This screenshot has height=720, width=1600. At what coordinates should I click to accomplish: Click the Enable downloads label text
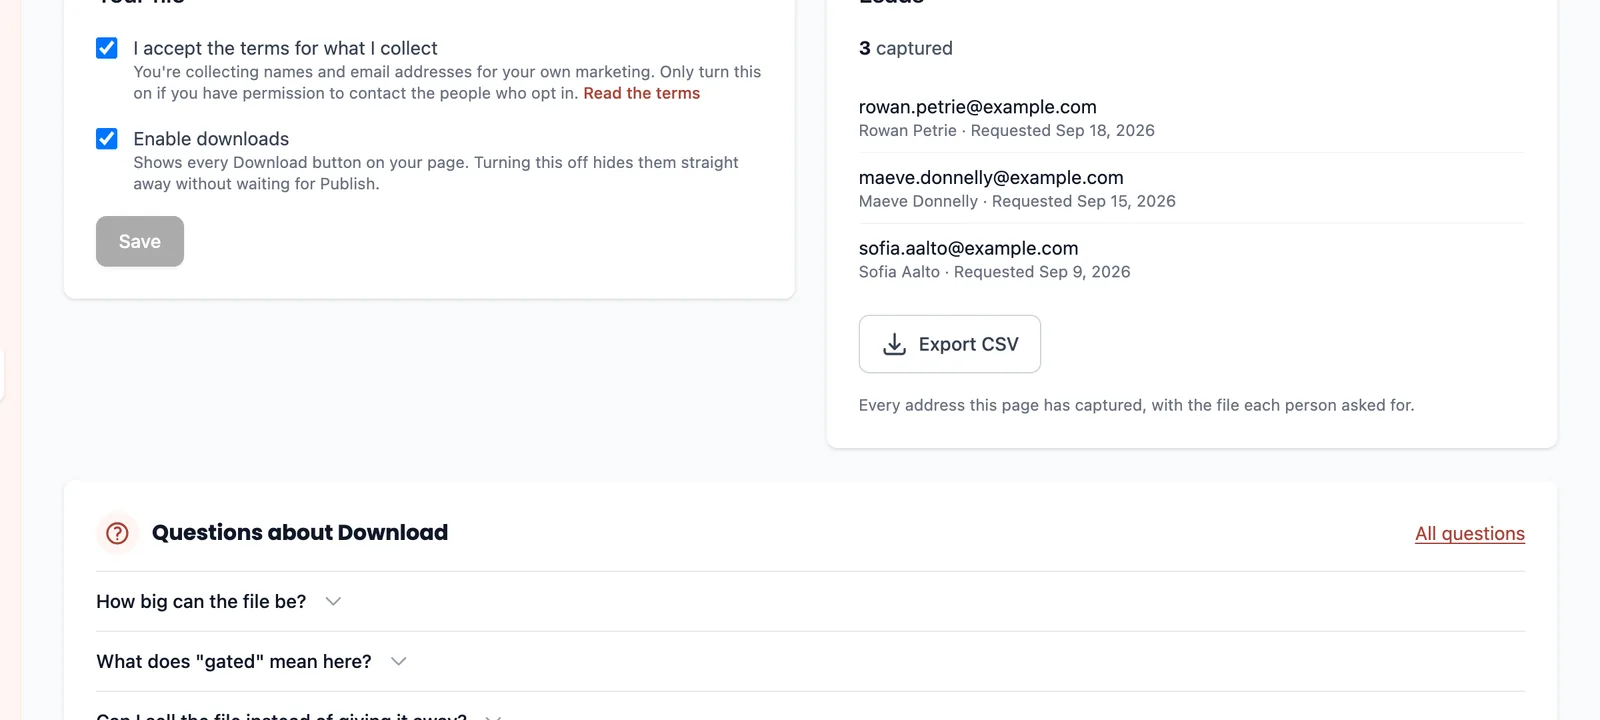[x=211, y=139]
